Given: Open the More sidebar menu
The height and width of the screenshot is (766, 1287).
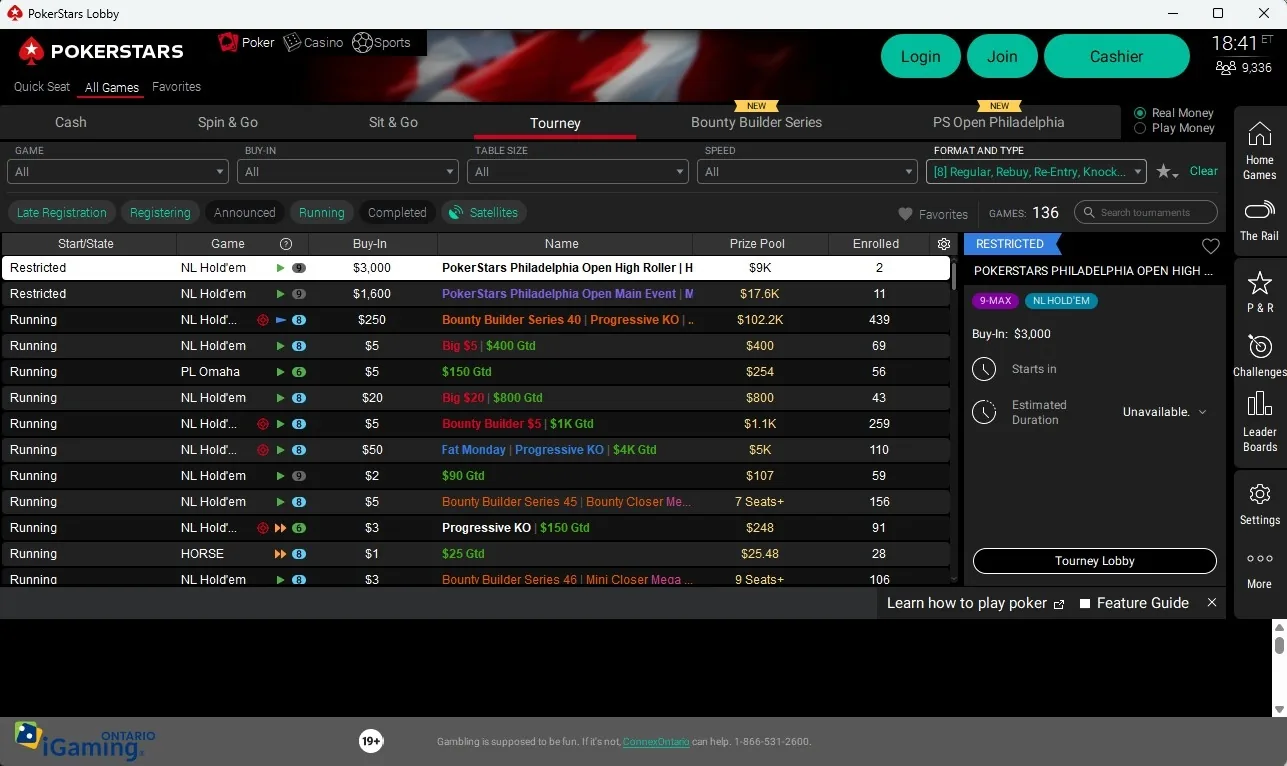Looking at the screenshot, I should point(1259,567).
